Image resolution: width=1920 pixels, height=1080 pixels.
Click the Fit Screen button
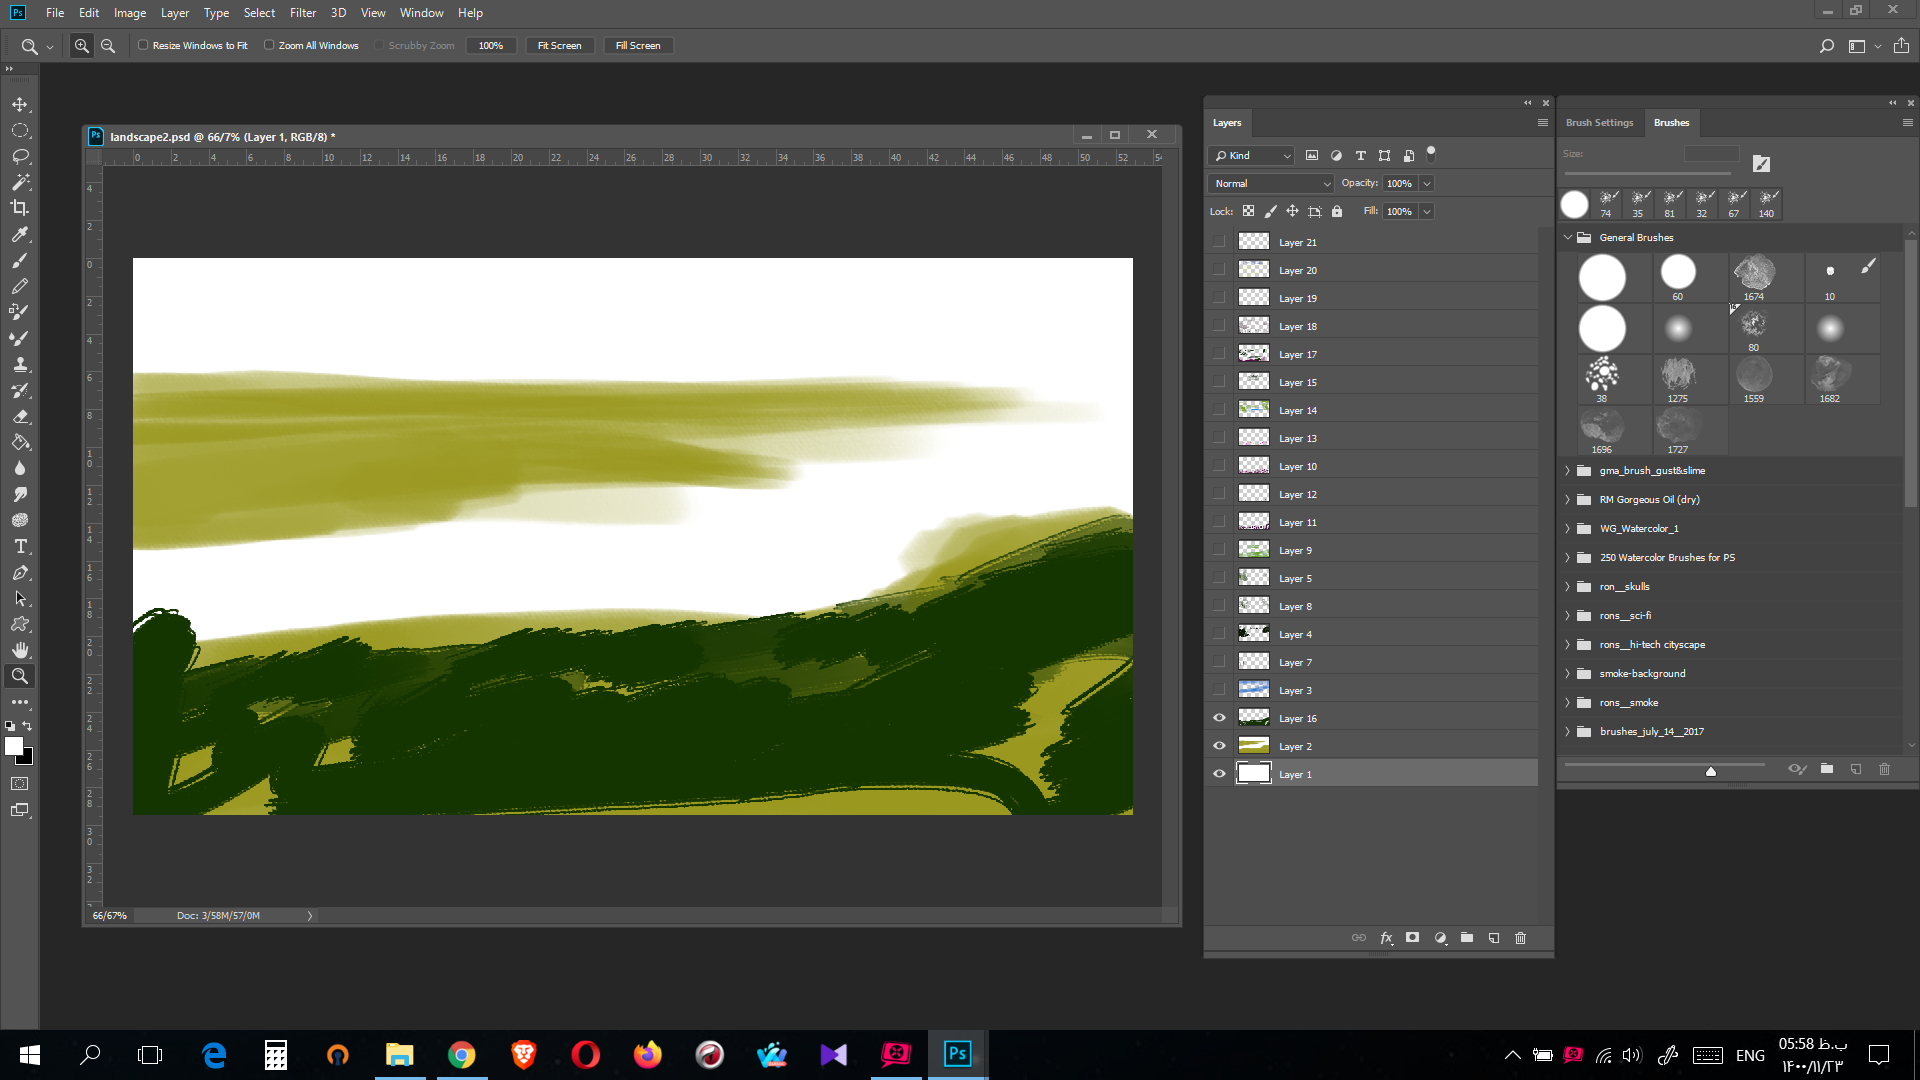(559, 46)
